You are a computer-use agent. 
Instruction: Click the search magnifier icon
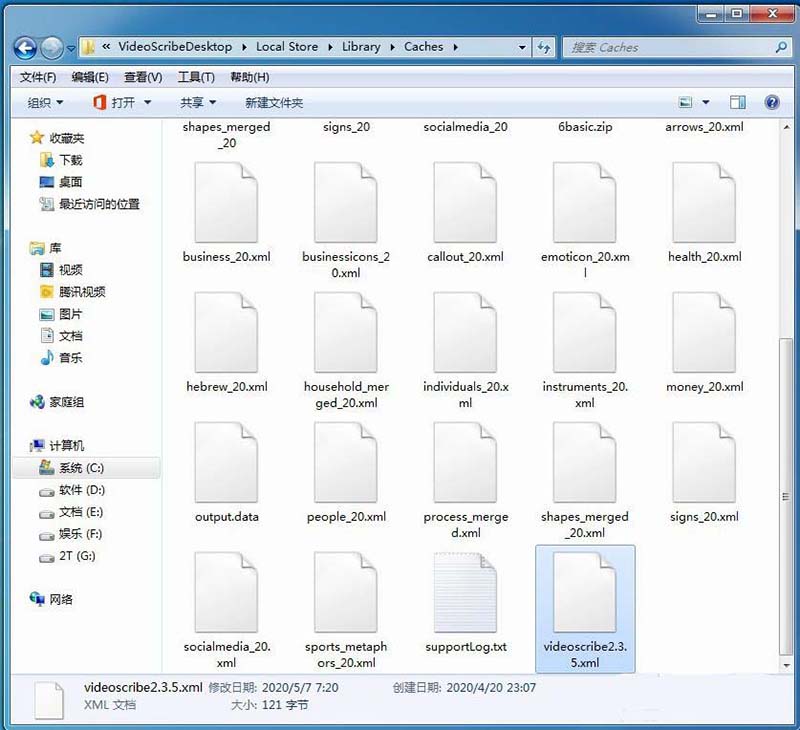tap(781, 47)
